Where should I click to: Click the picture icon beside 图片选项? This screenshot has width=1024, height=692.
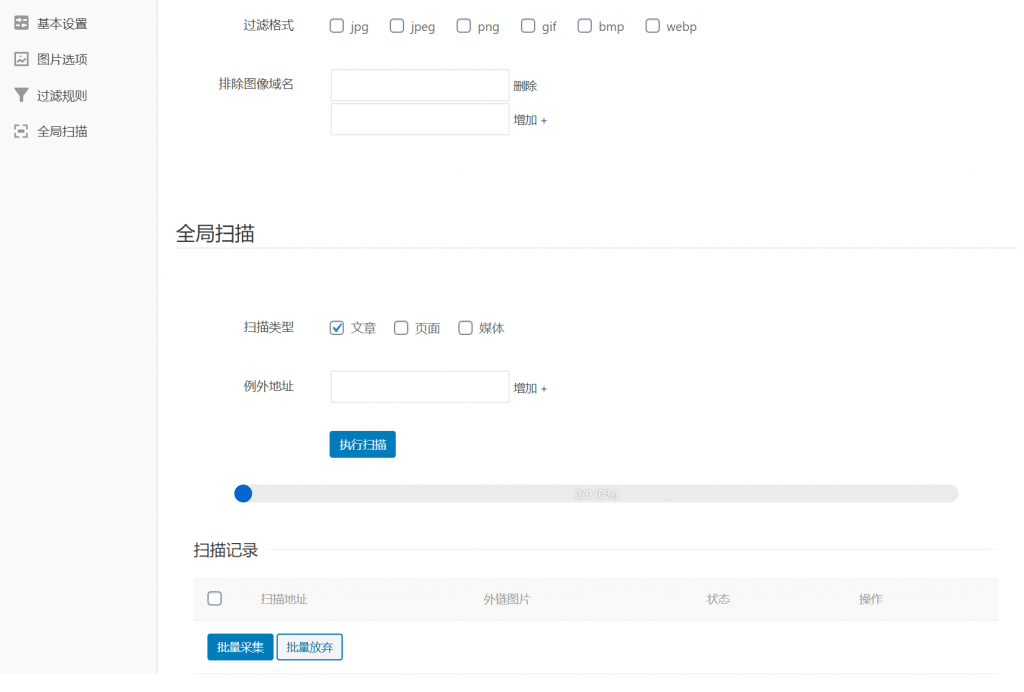click(x=22, y=58)
